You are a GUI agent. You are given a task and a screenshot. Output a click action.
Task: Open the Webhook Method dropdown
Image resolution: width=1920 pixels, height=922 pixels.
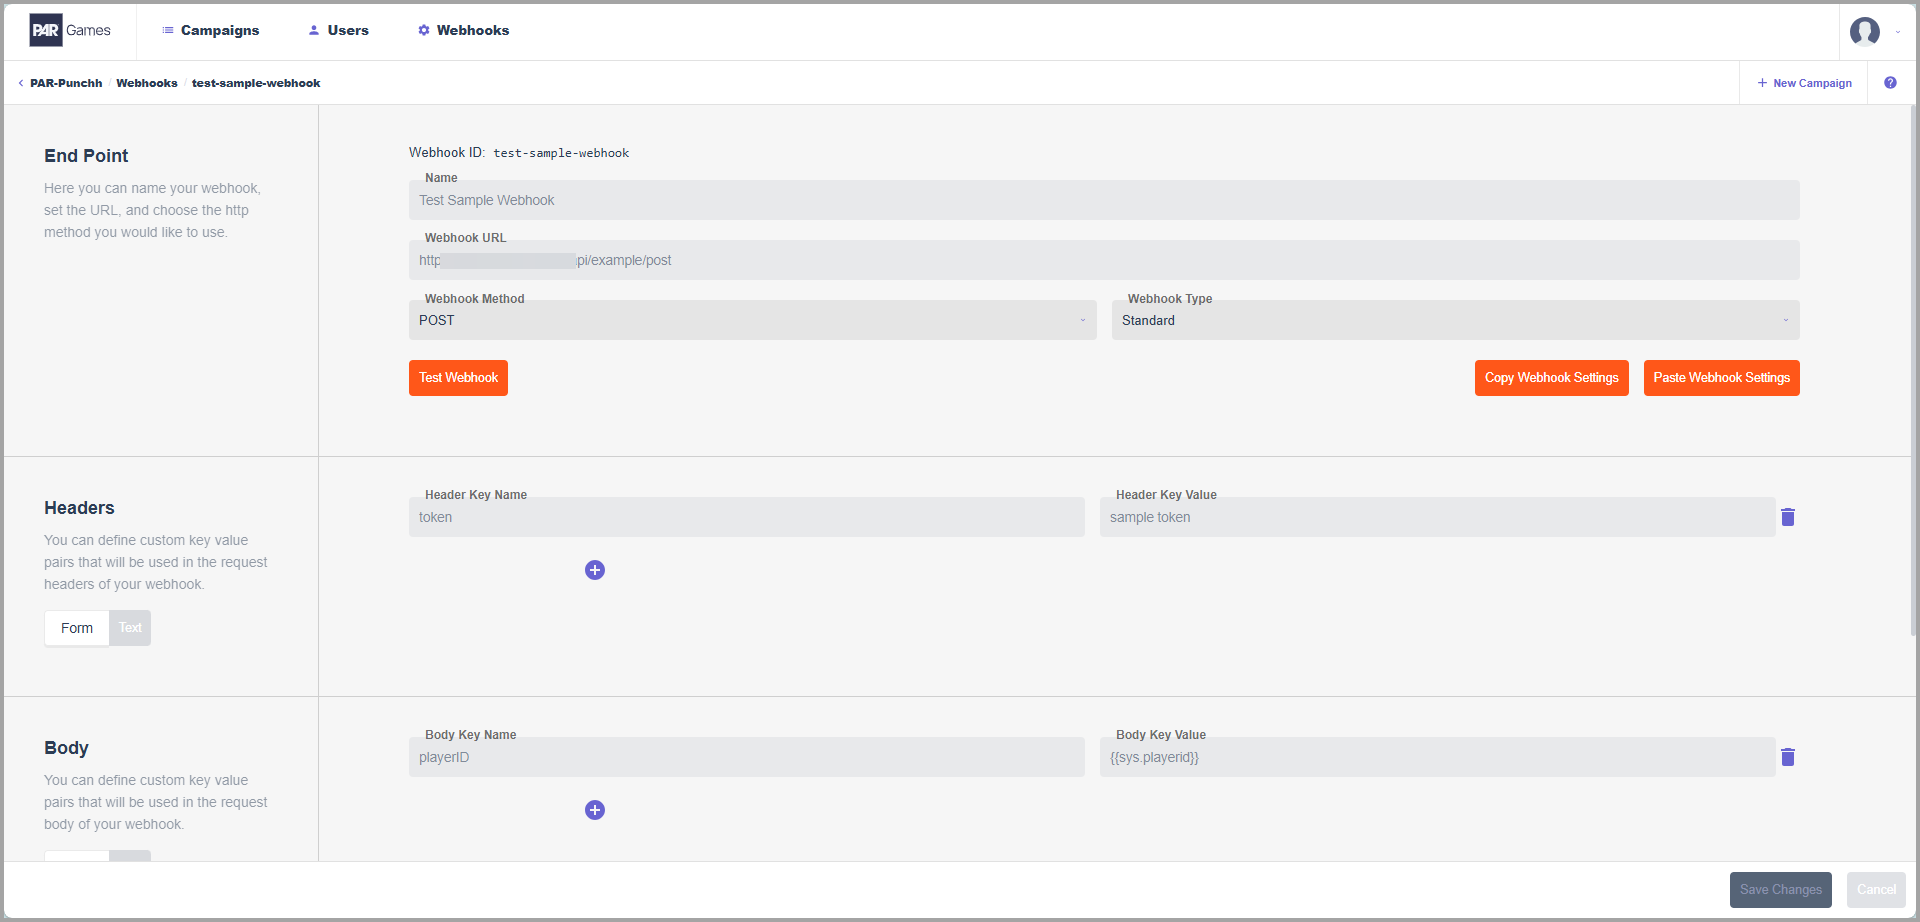[x=752, y=320]
